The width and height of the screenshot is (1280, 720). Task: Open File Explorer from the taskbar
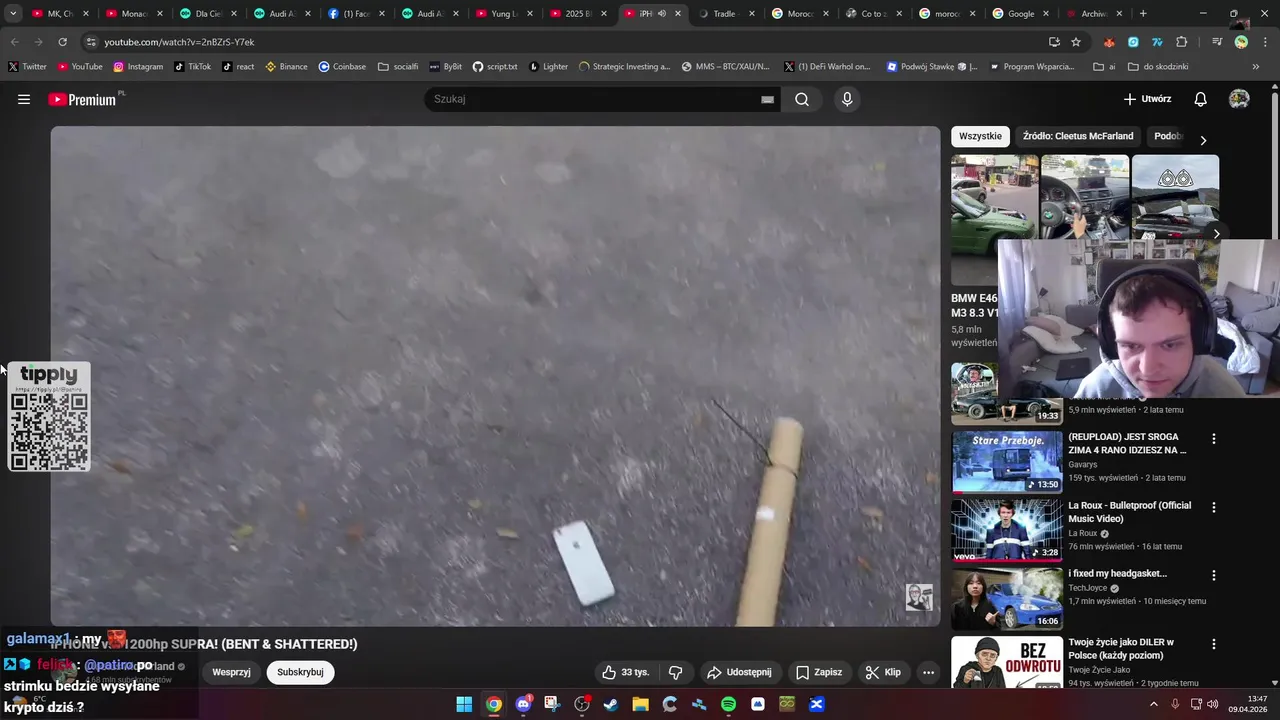(640, 704)
